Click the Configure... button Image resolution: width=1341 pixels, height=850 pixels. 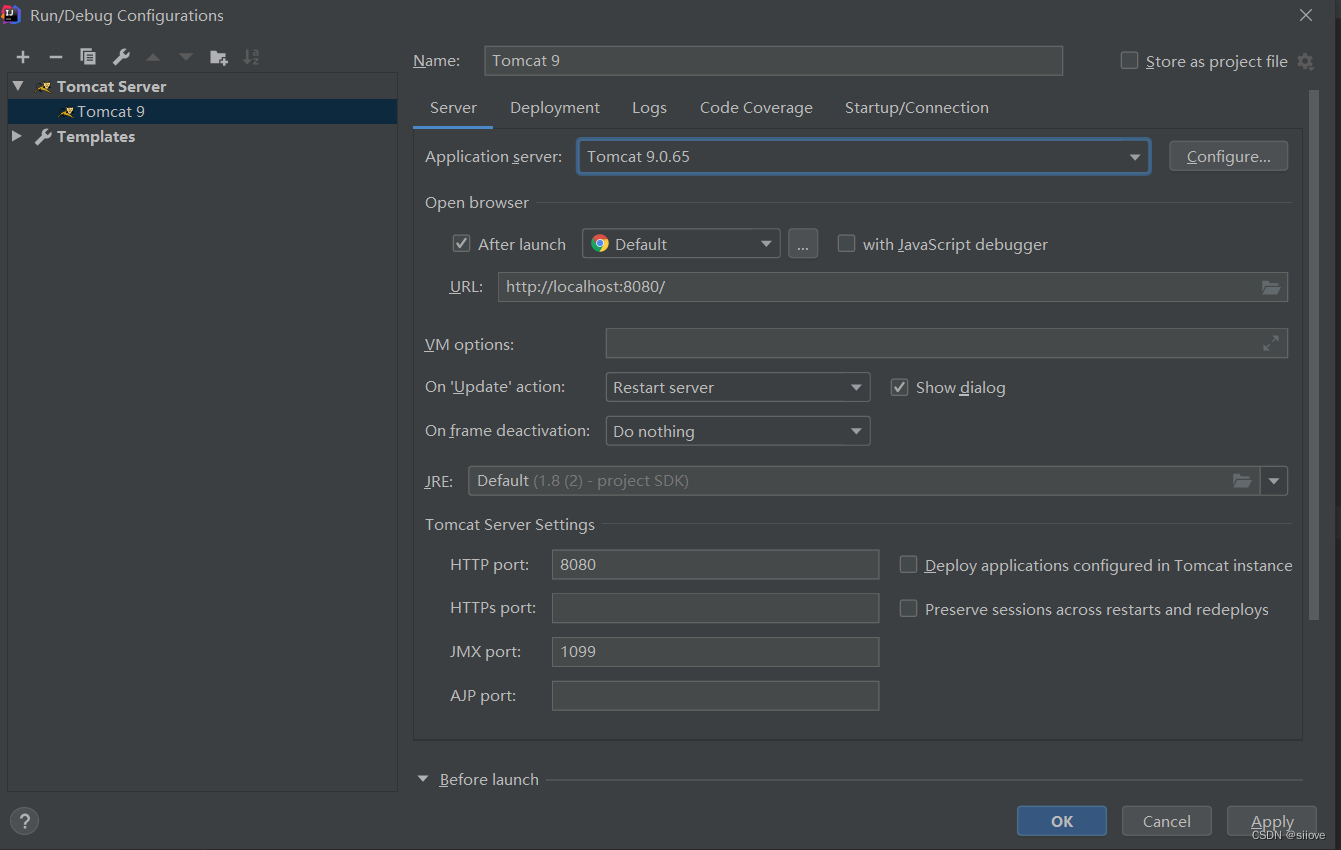point(1228,157)
